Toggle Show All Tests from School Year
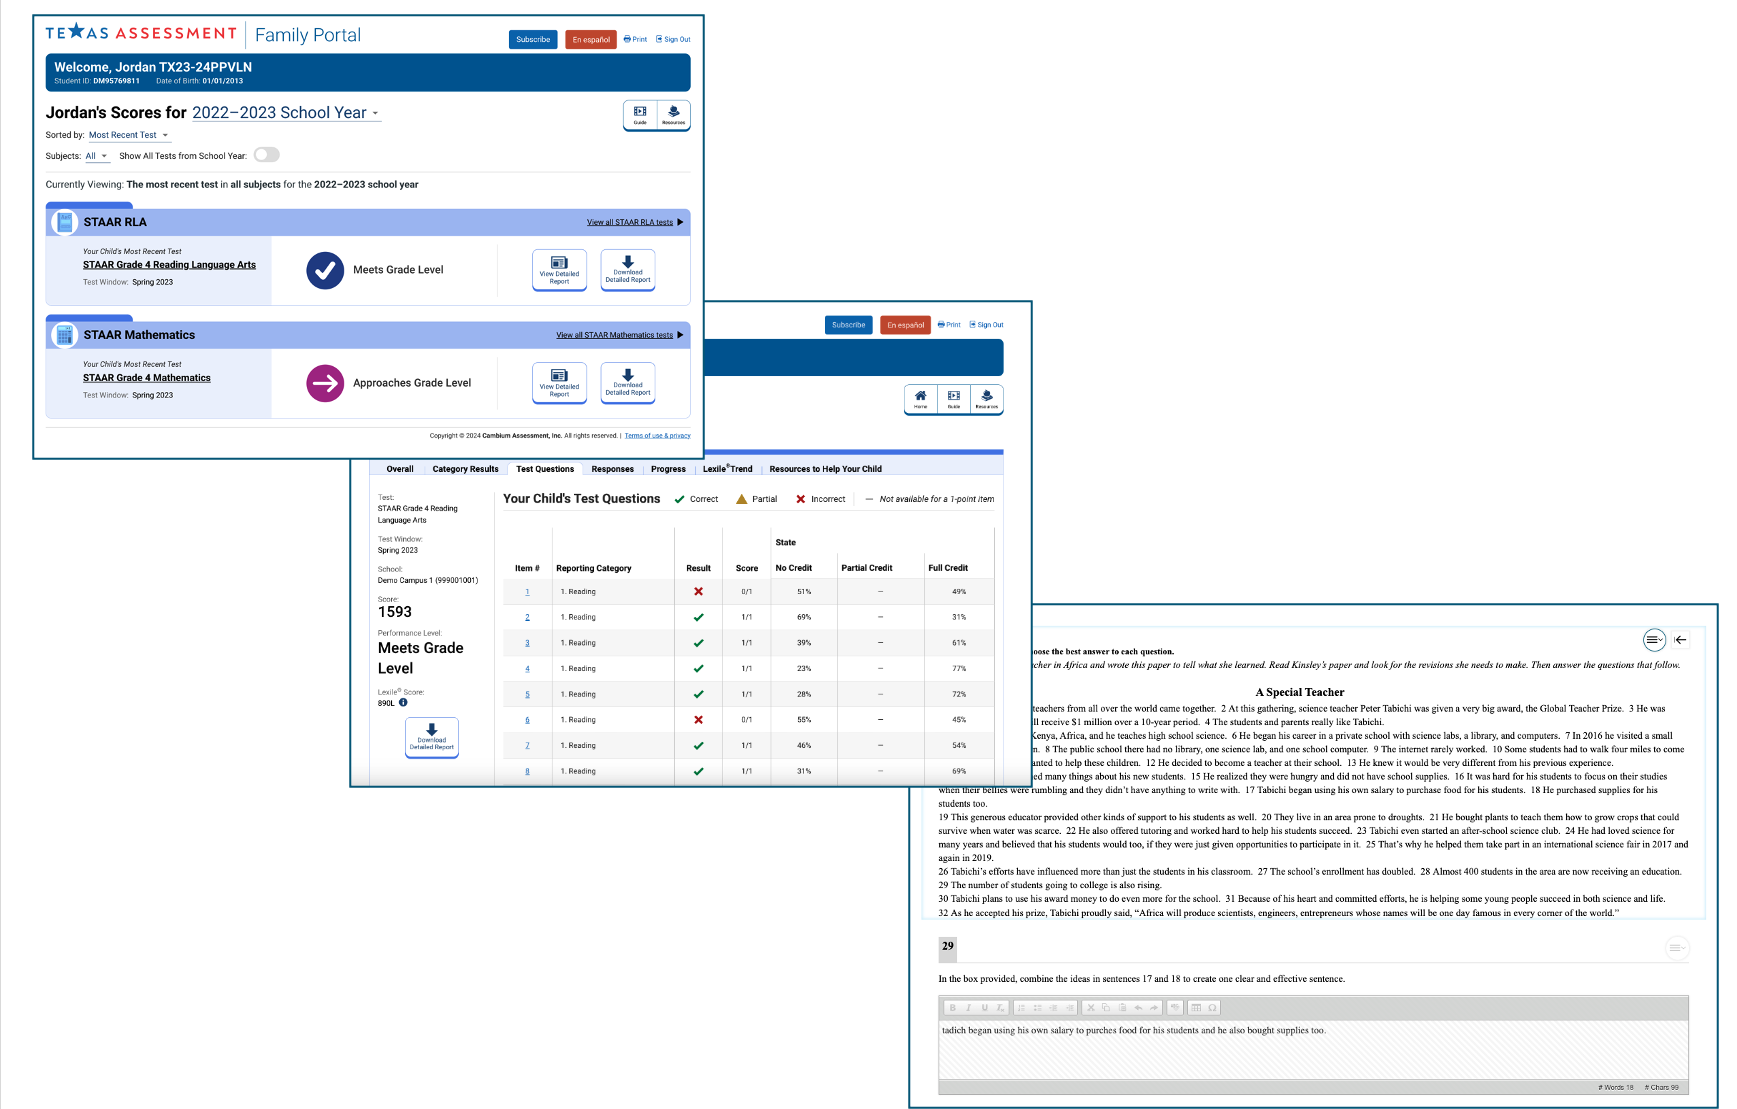The height and width of the screenshot is (1109, 1737). point(266,155)
